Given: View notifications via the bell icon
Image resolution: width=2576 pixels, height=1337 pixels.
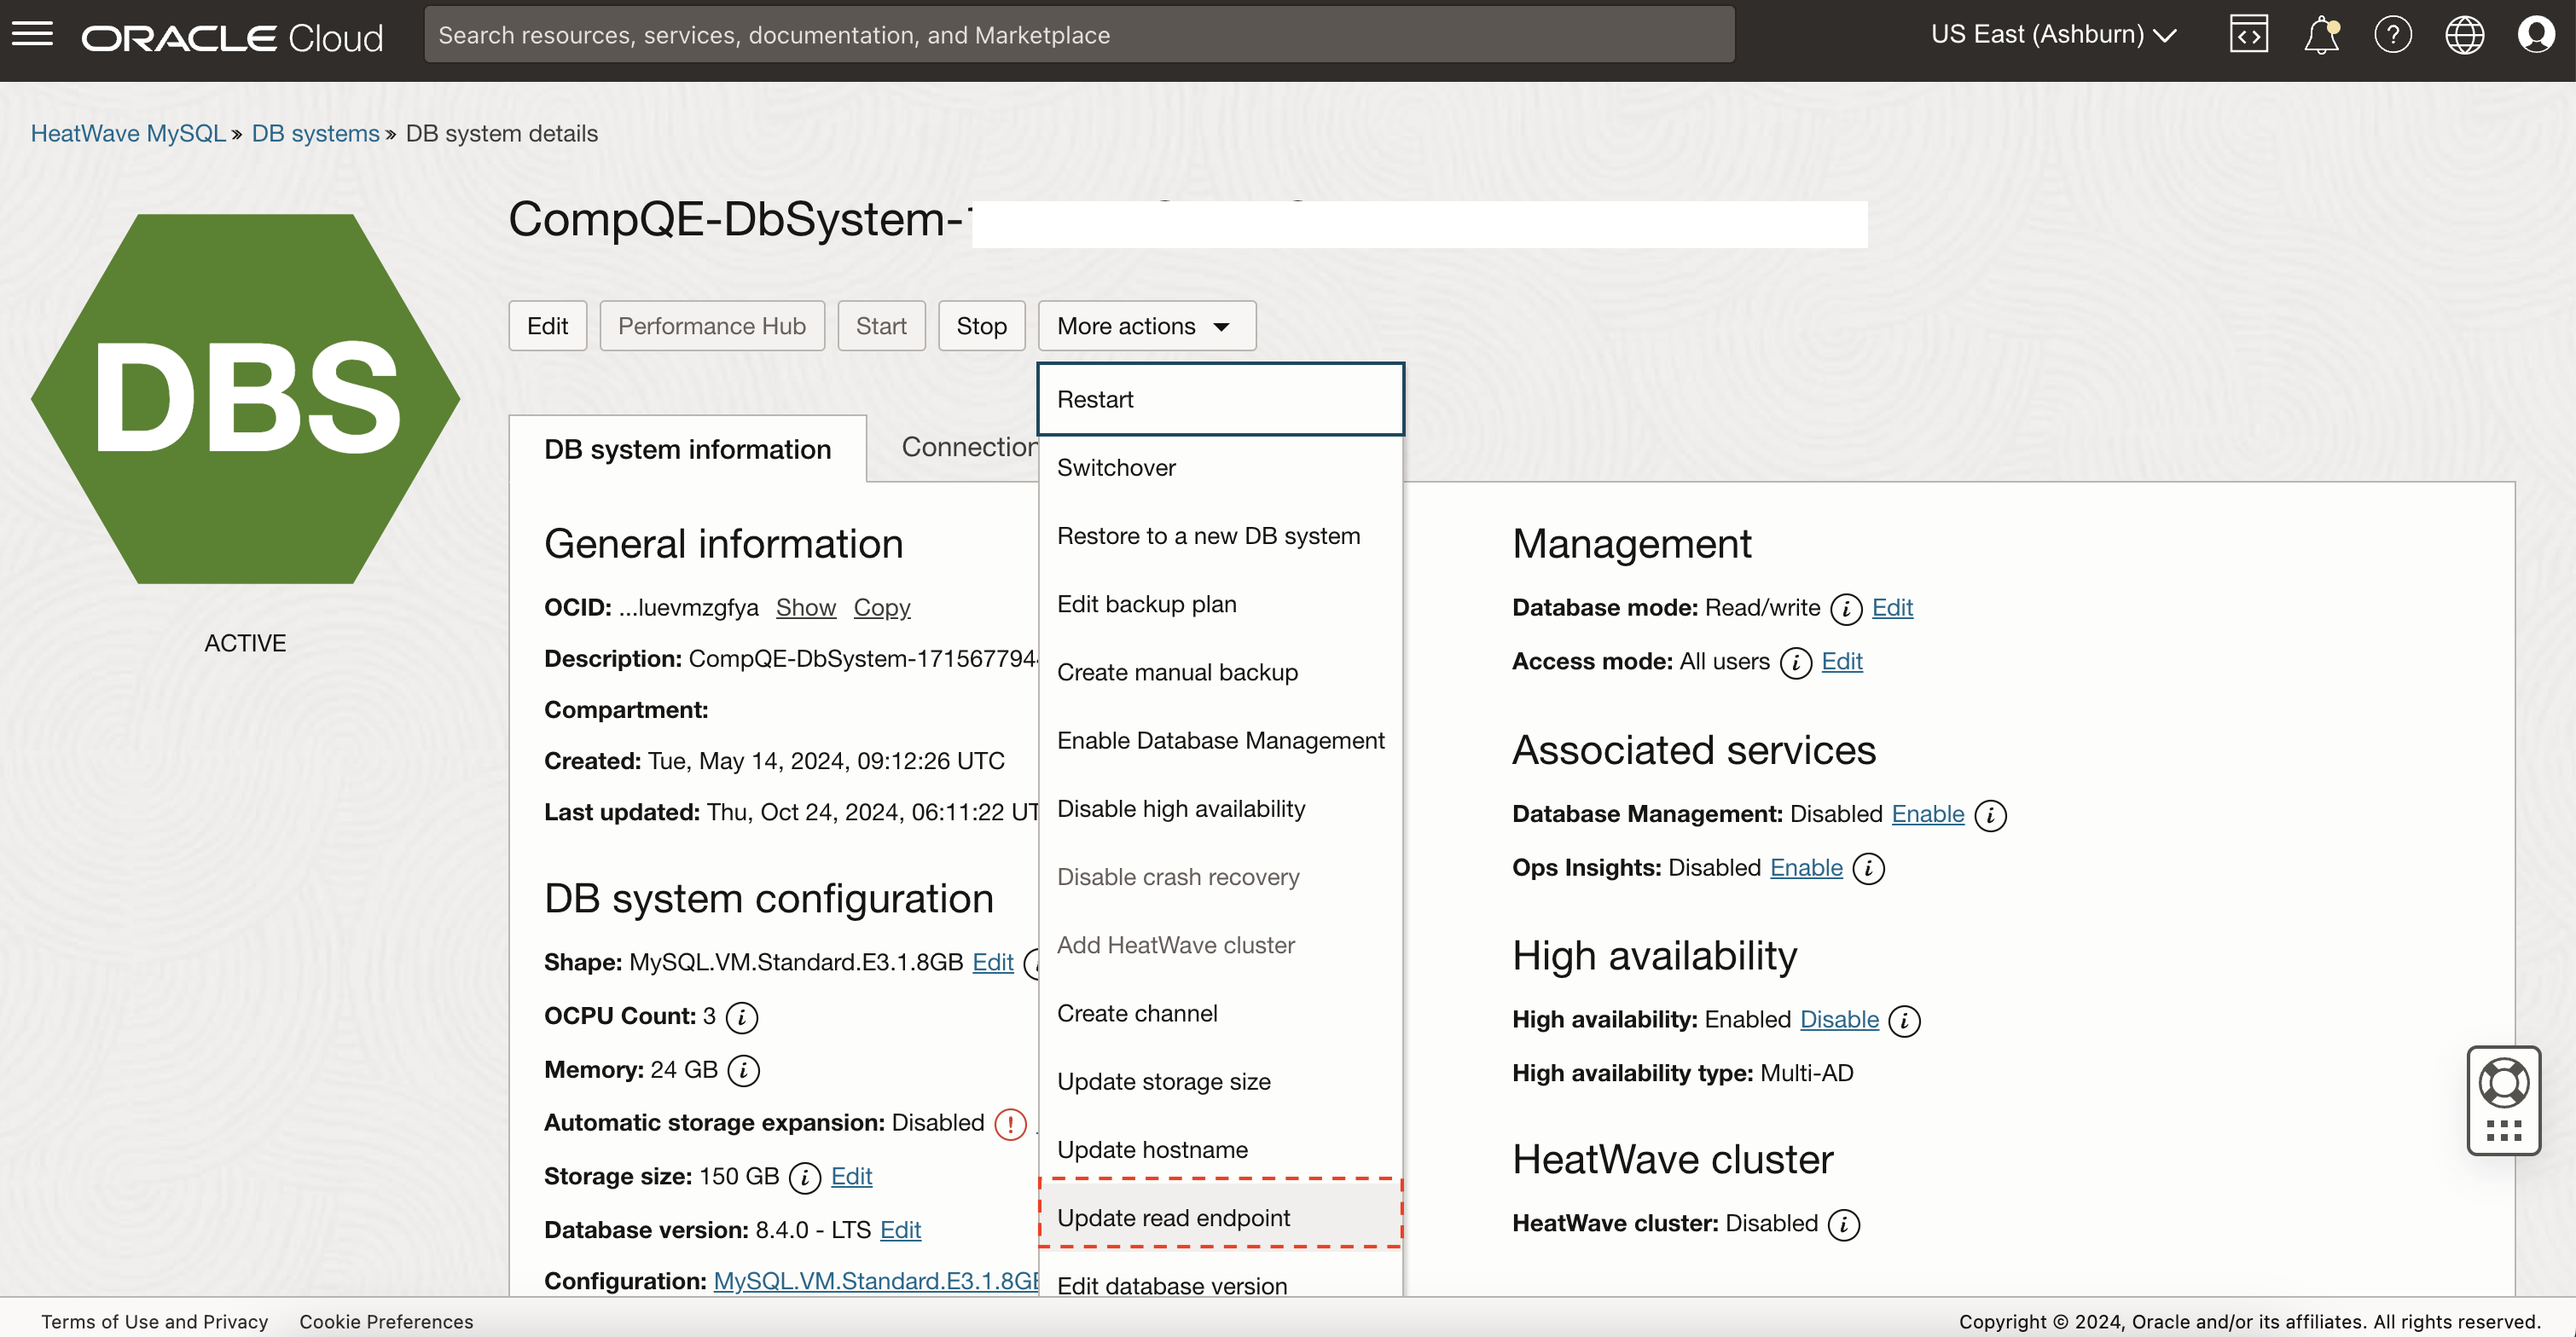Looking at the screenshot, I should (2320, 34).
